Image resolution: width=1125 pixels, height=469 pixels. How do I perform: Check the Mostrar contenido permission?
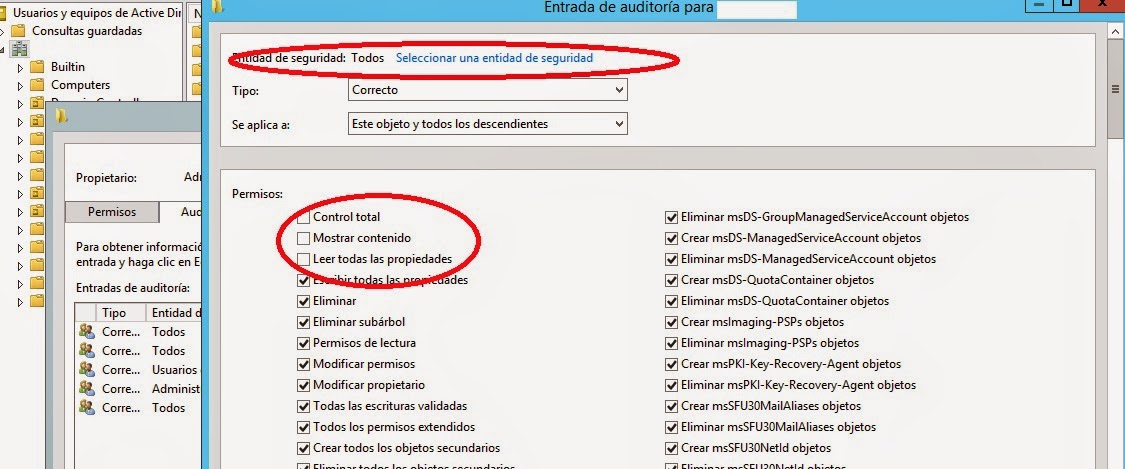(304, 238)
